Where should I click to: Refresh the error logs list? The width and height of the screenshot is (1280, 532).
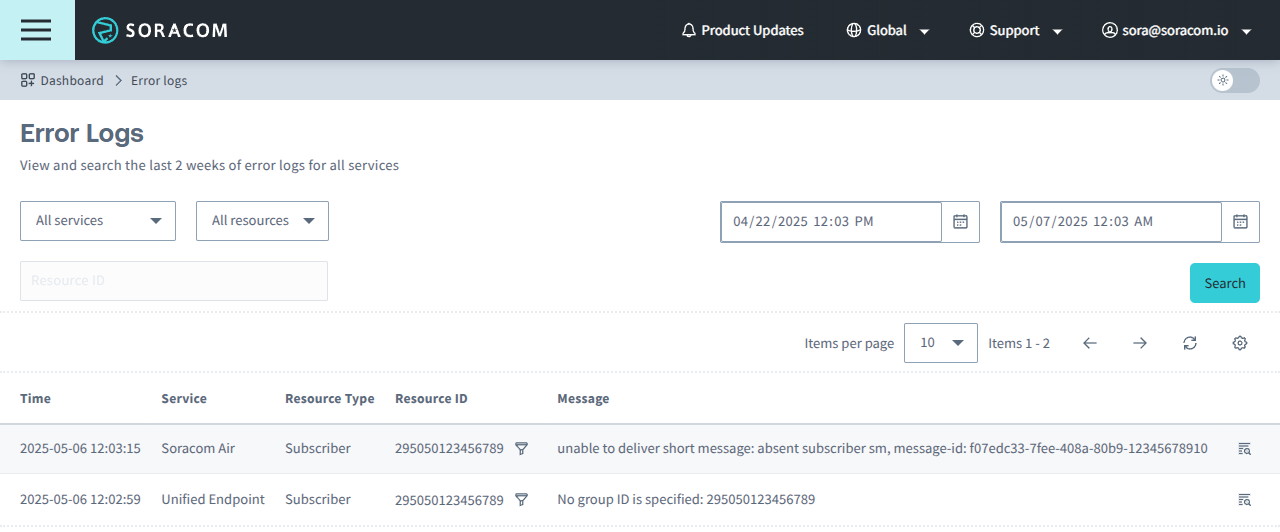[1190, 343]
